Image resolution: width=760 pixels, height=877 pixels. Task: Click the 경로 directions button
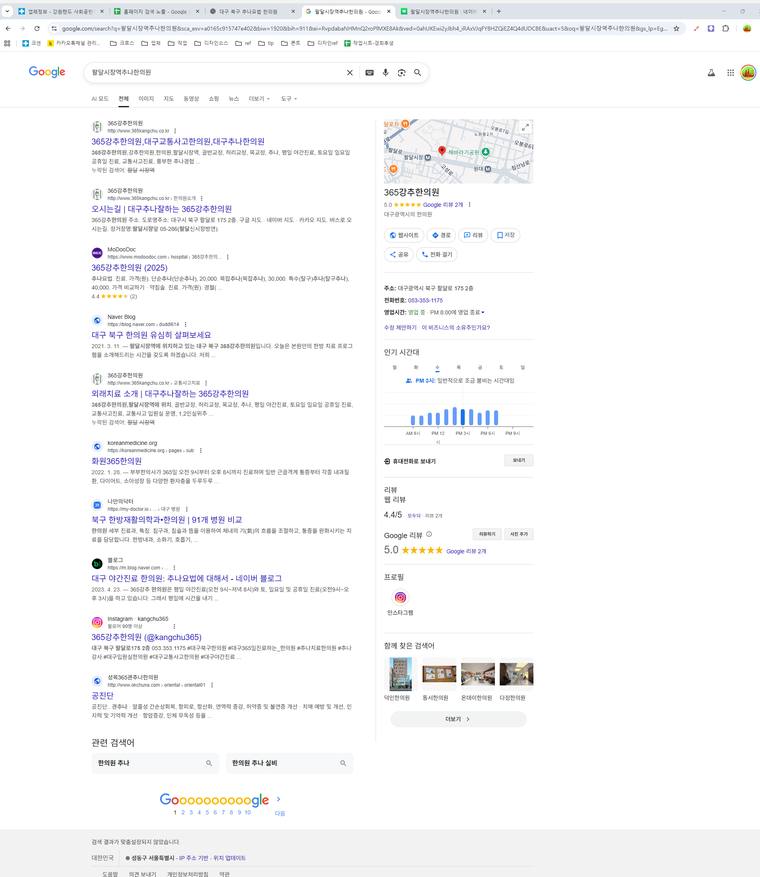[x=441, y=235]
